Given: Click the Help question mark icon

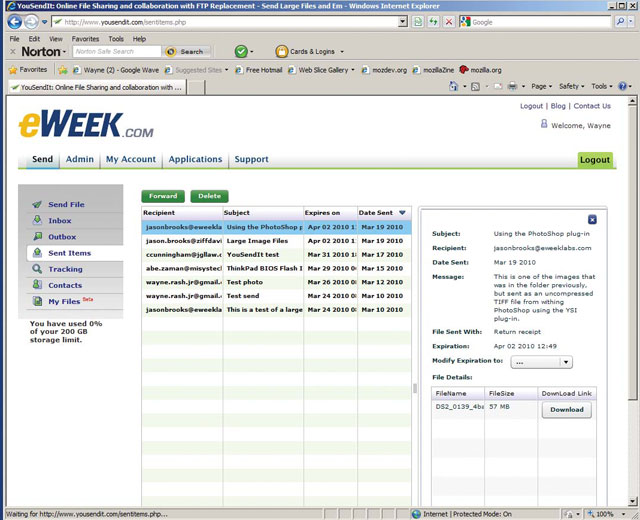Looking at the screenshot, I should tap(622, 86).
